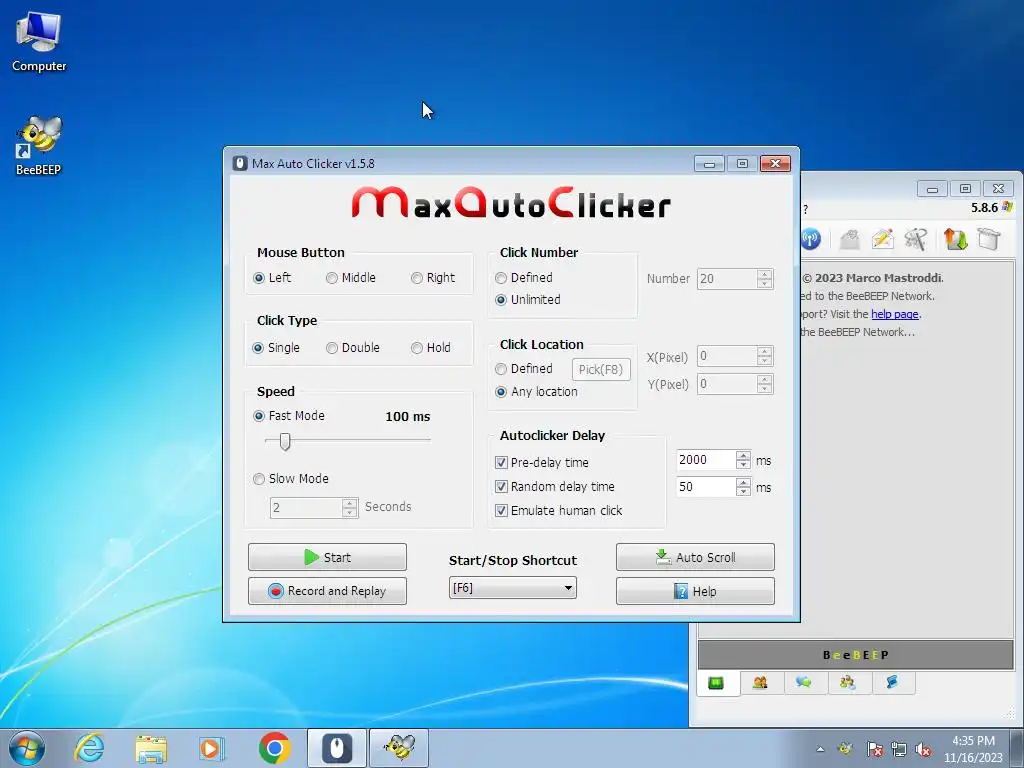The image size is (1024, 768).
Task: Click the Pick(F8) button
Action: click(601, 370)
